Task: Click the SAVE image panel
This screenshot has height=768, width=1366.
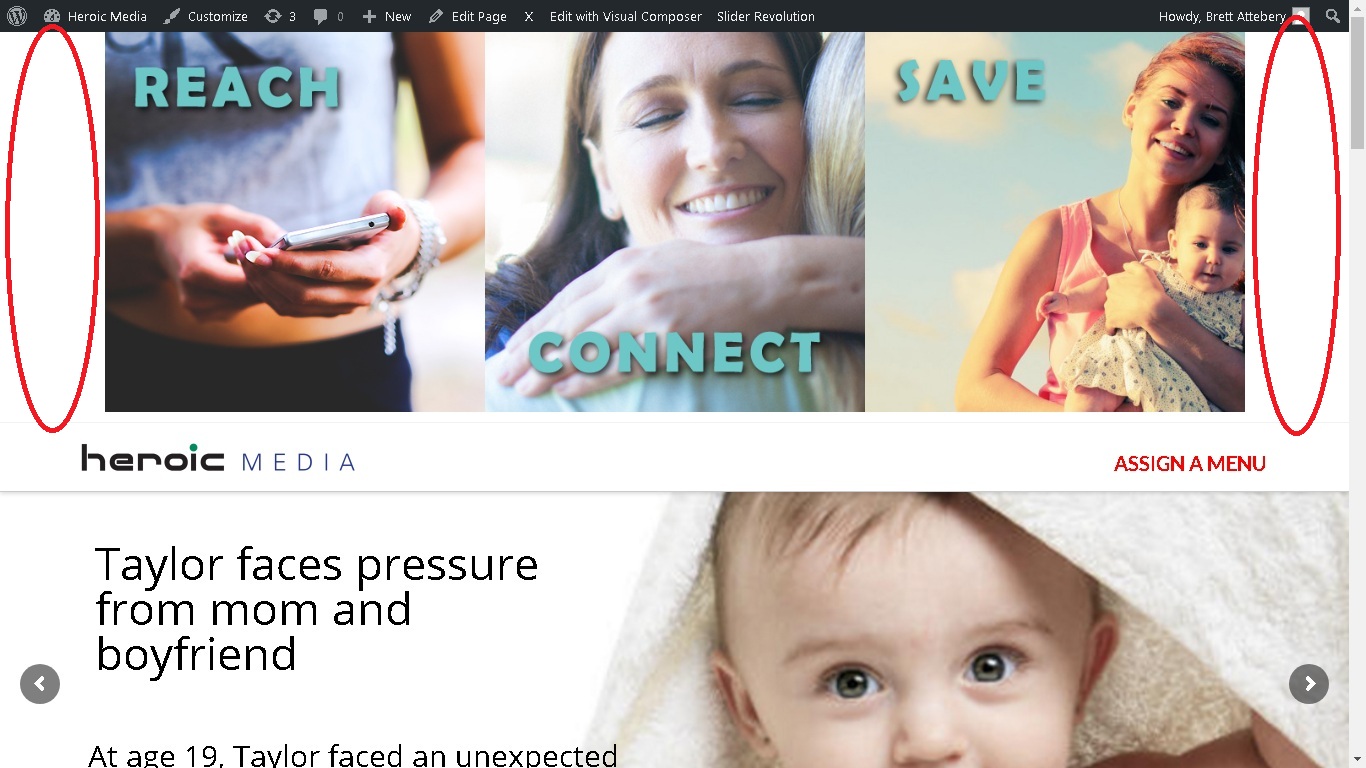Action: pyautogui.click(x=1055, y=222)
